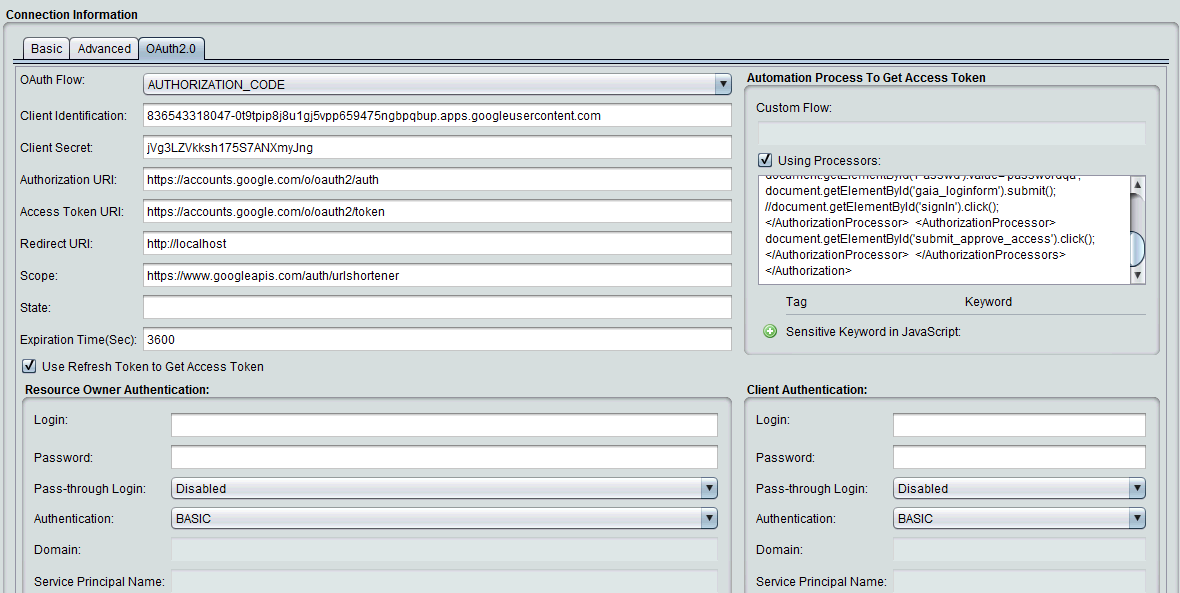
Task: Switch to the Basic tab
Action: [x=46, y=49]
